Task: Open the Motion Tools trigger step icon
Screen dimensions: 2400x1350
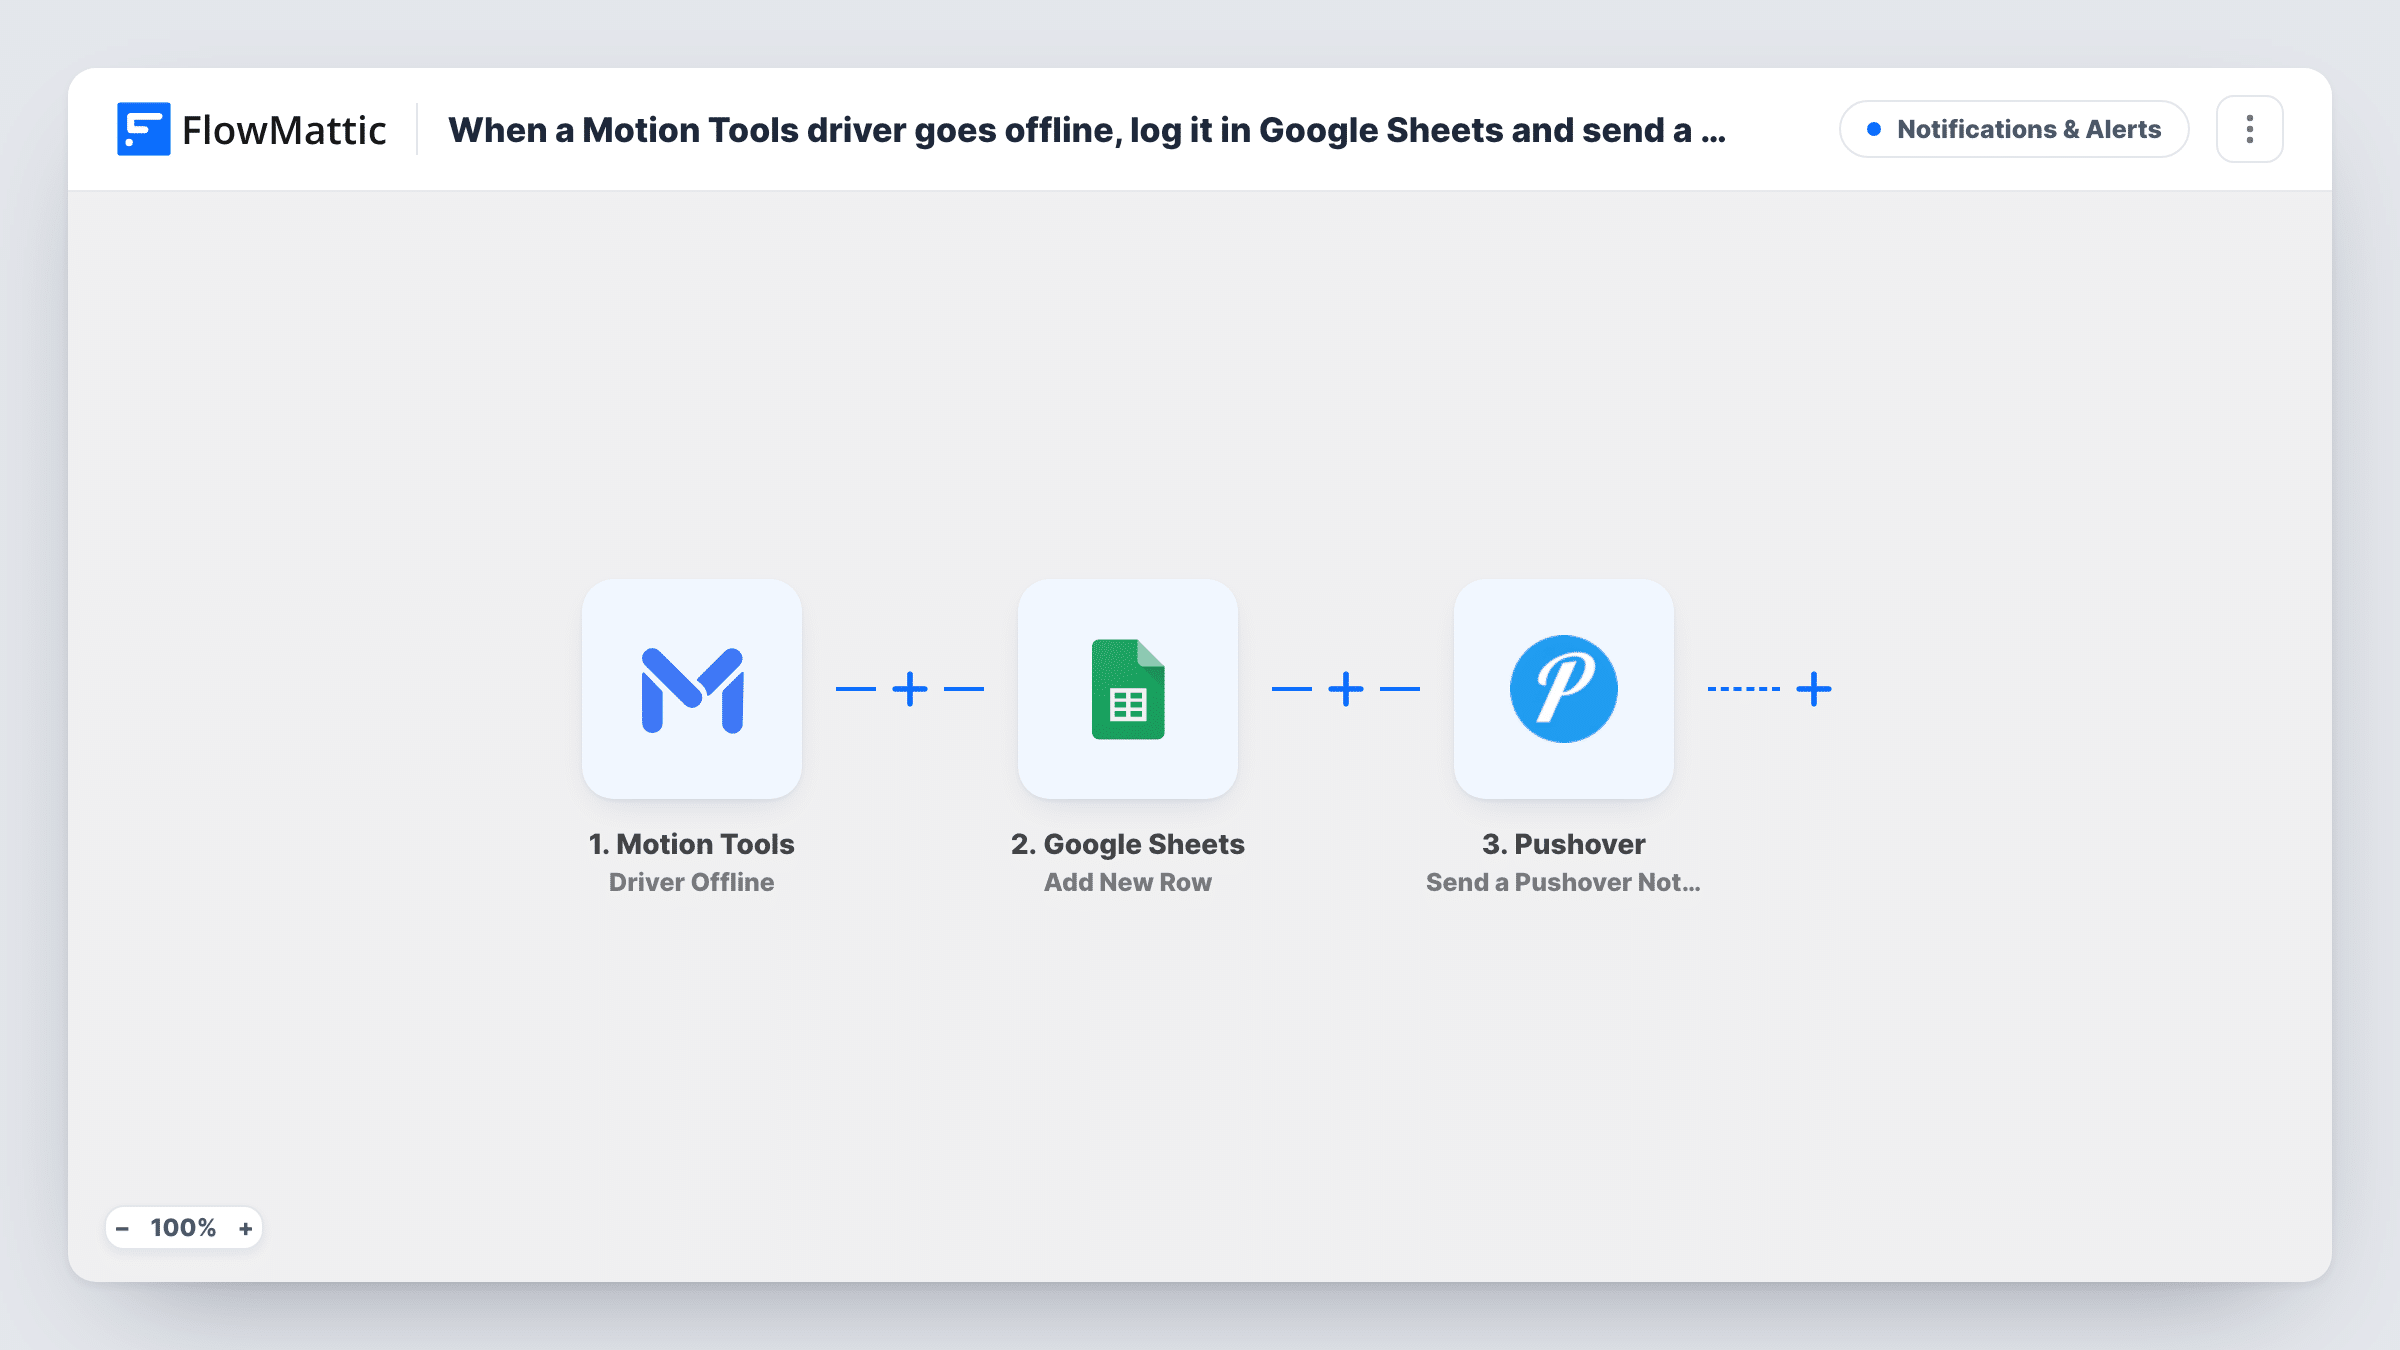Action: tap(692, 689)
